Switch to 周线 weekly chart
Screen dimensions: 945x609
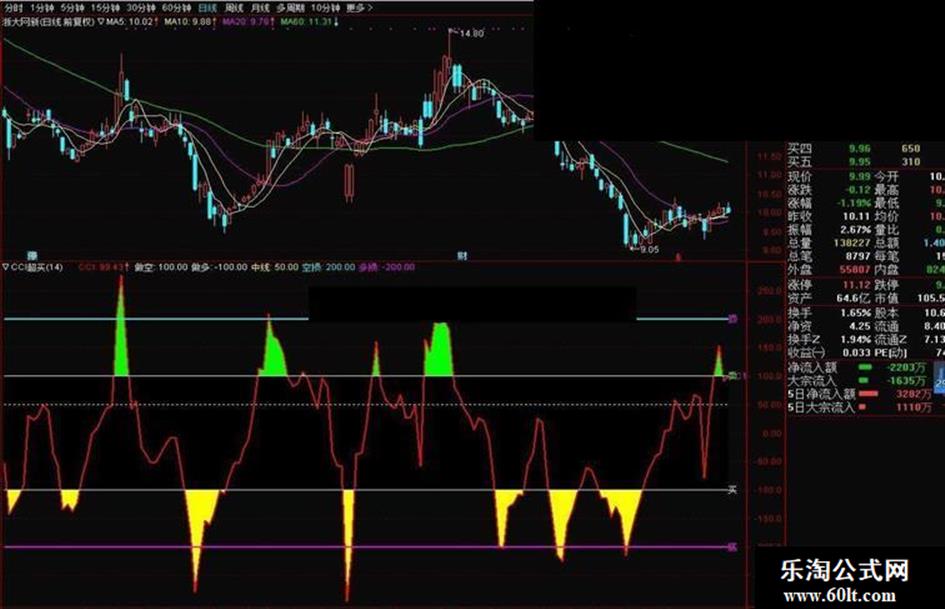point(234,8)
